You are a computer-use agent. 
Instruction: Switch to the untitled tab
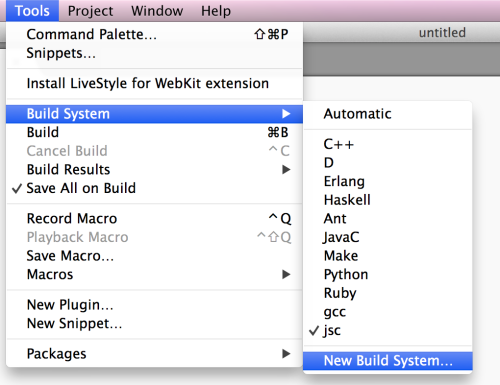coord(442,33)
